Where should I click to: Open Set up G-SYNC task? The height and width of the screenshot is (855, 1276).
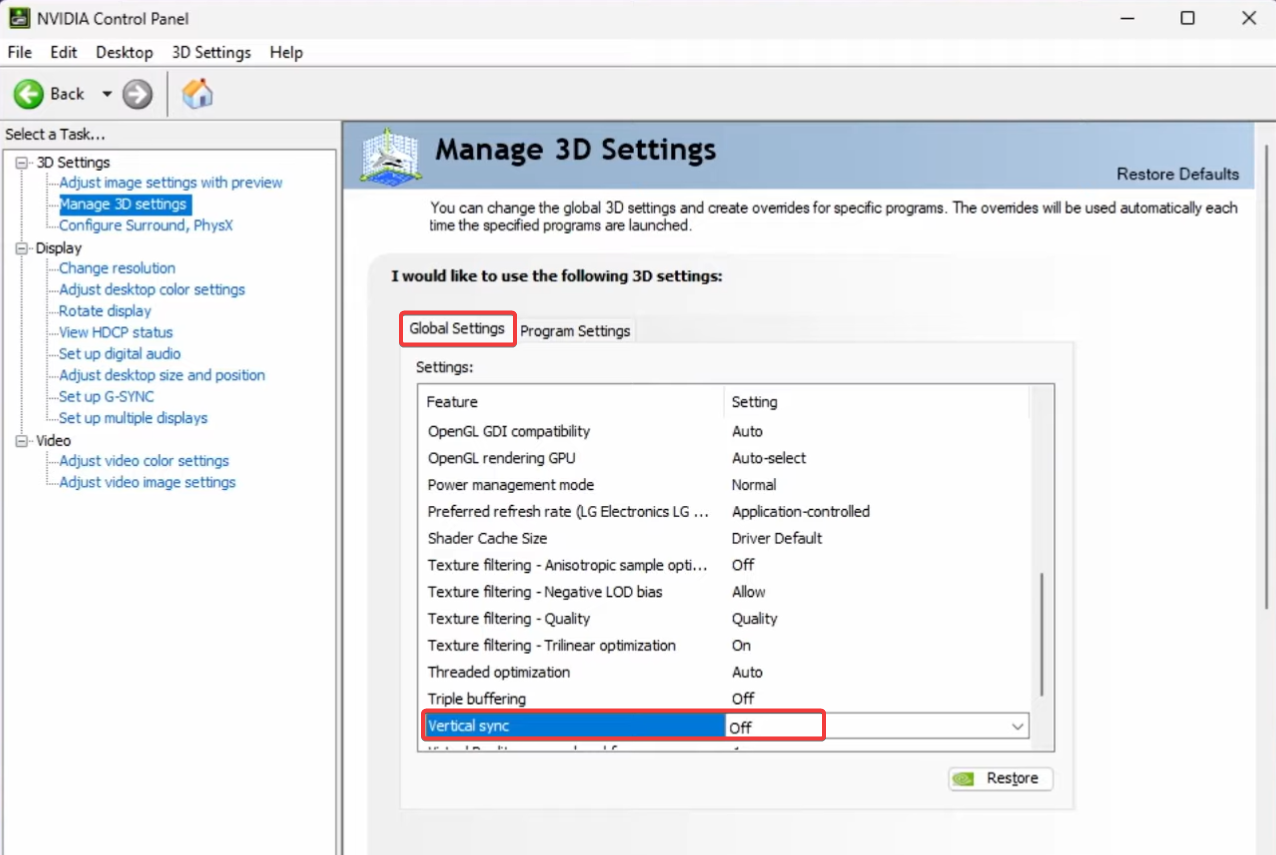tap(106, 397)
